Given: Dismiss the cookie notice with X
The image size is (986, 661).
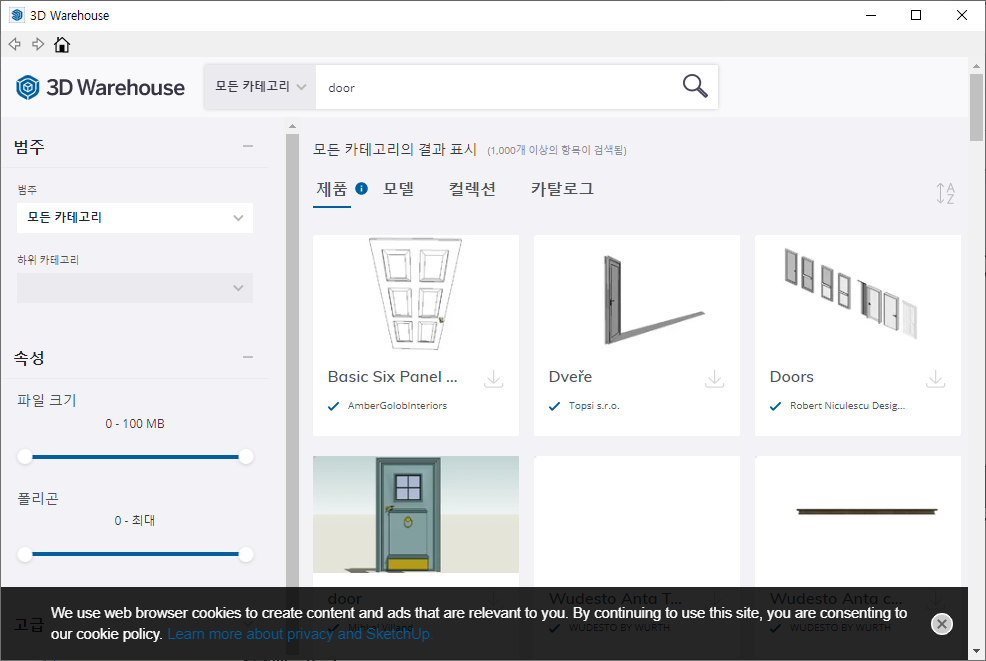Looking at the screenshot, I should tap(941, 624).
